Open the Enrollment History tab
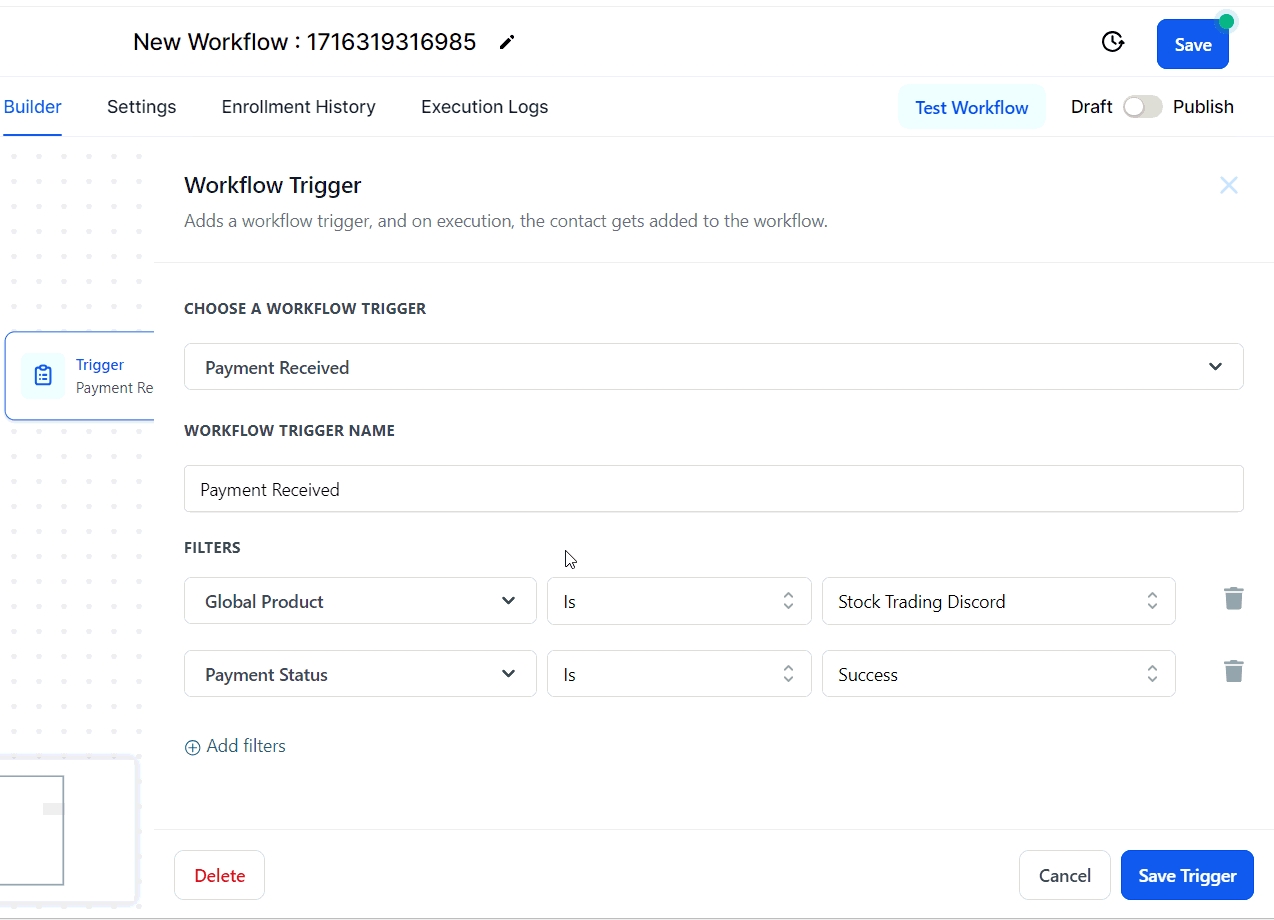 click(298, 107)
